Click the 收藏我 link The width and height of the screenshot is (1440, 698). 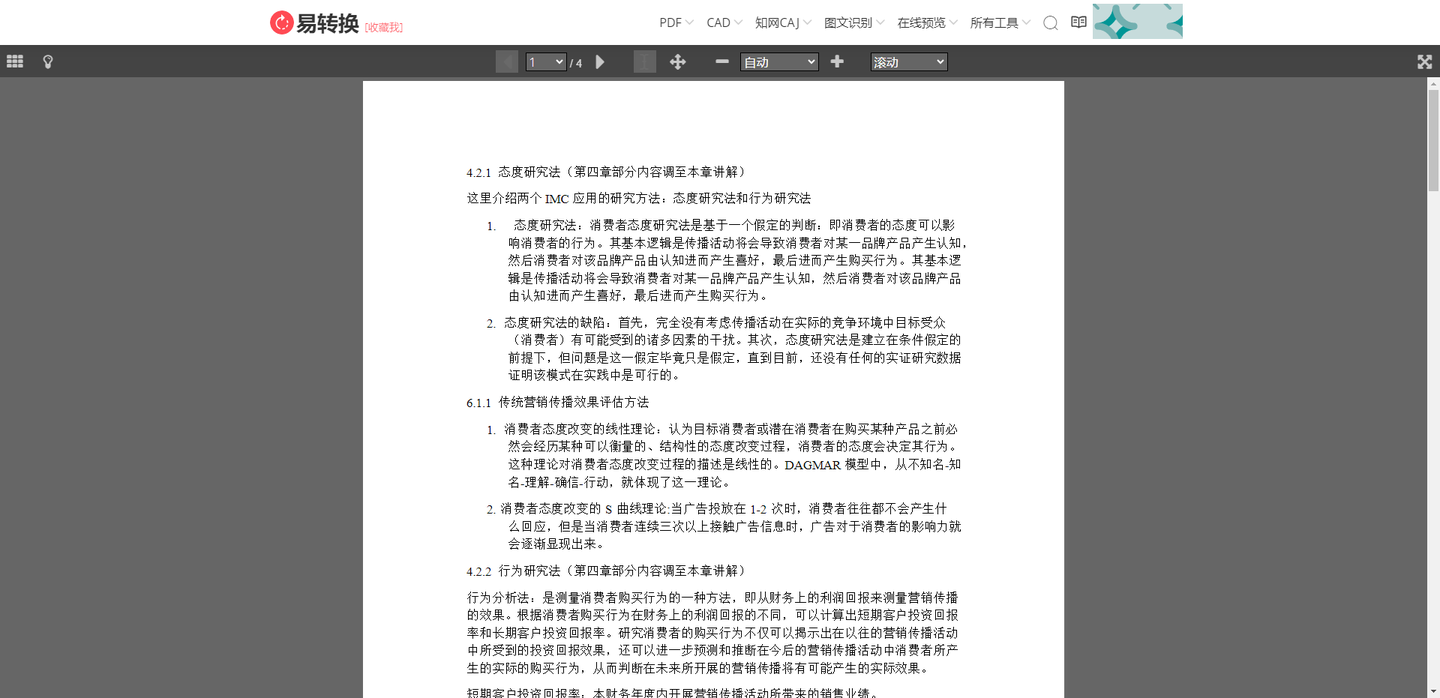click(385, 26)
